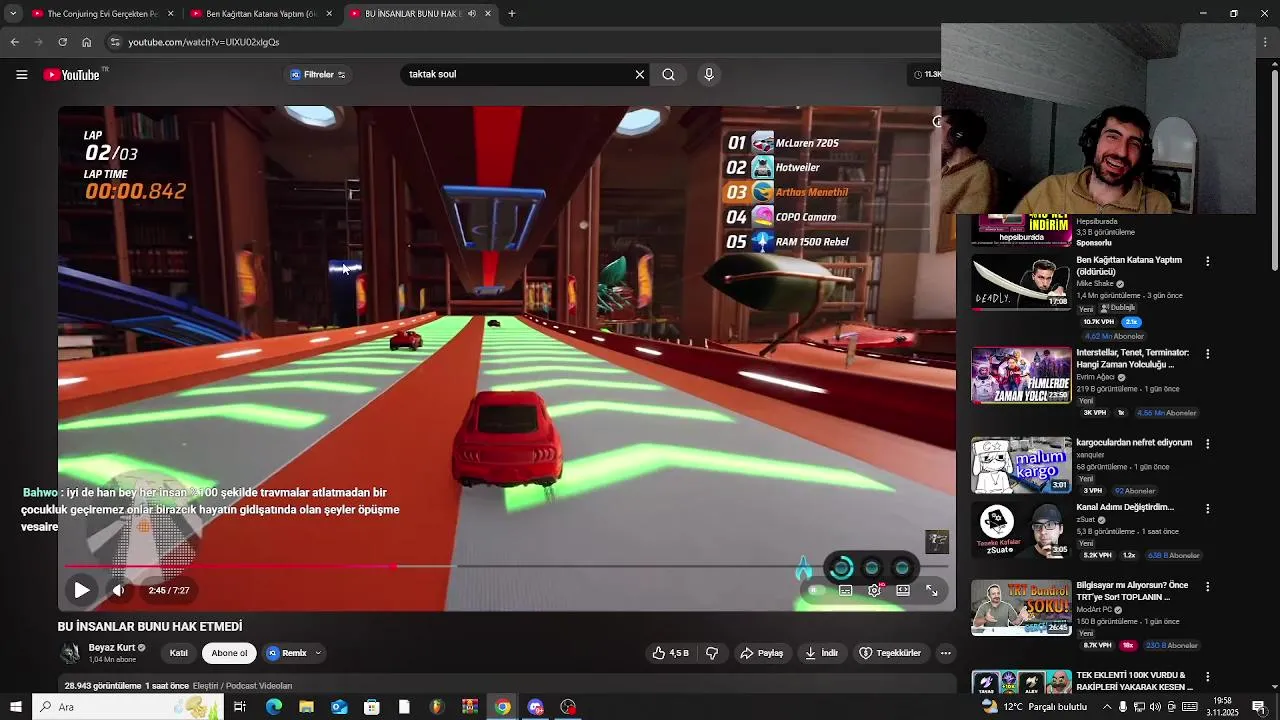
Task: Open Evrim Ağacı channel link
Action: (x=1095, y=377)
